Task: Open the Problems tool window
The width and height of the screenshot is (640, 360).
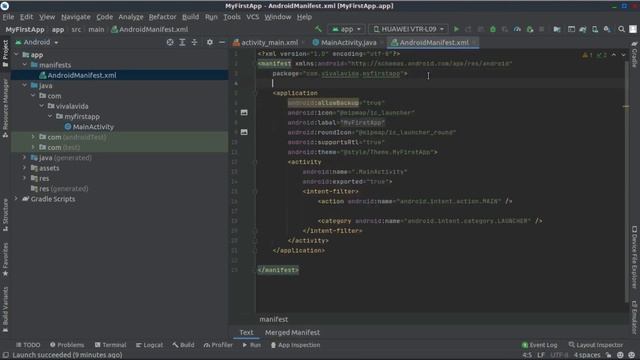Action: coord(67,345)
